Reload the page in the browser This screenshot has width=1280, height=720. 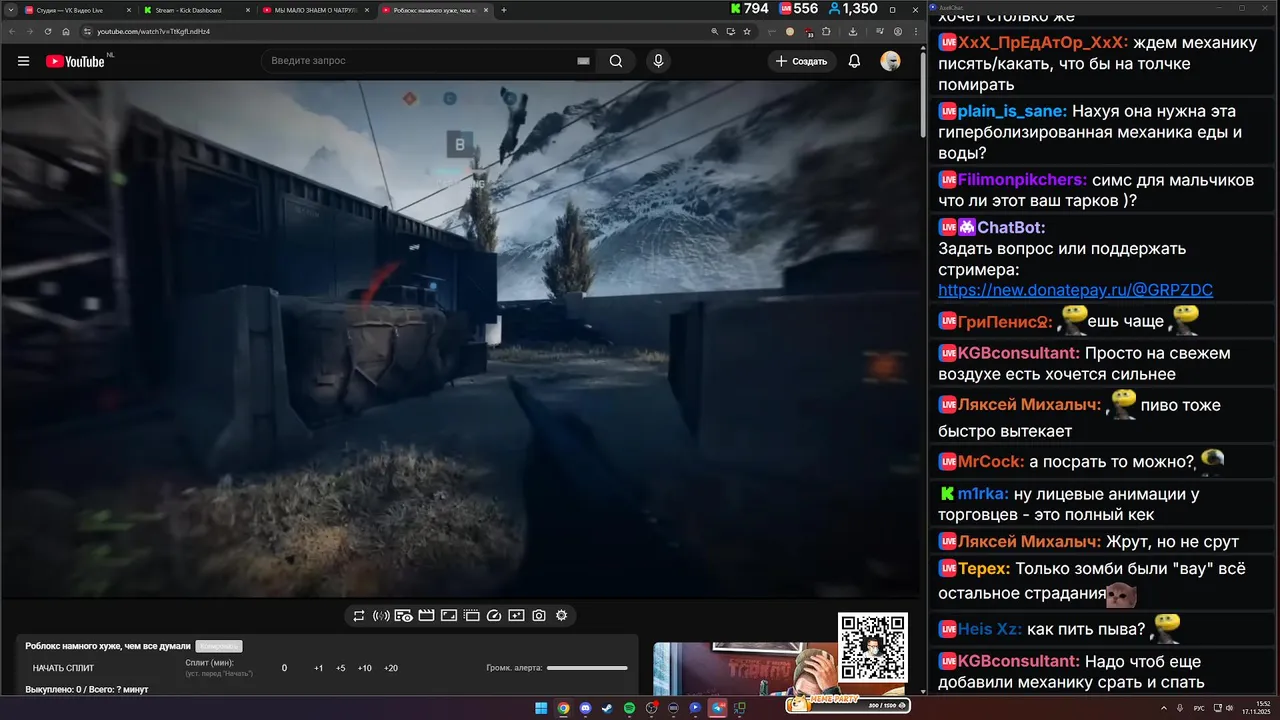(48, 31)
